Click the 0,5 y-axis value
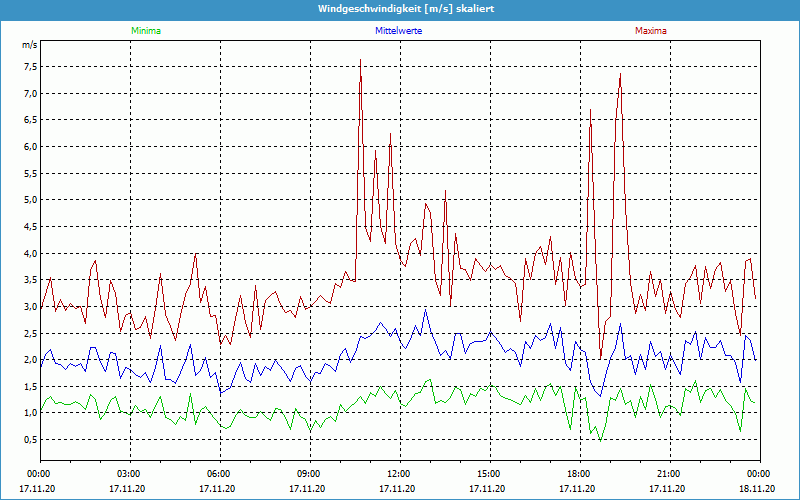Viewport: 800px width, 500px height. coord(30,440)
